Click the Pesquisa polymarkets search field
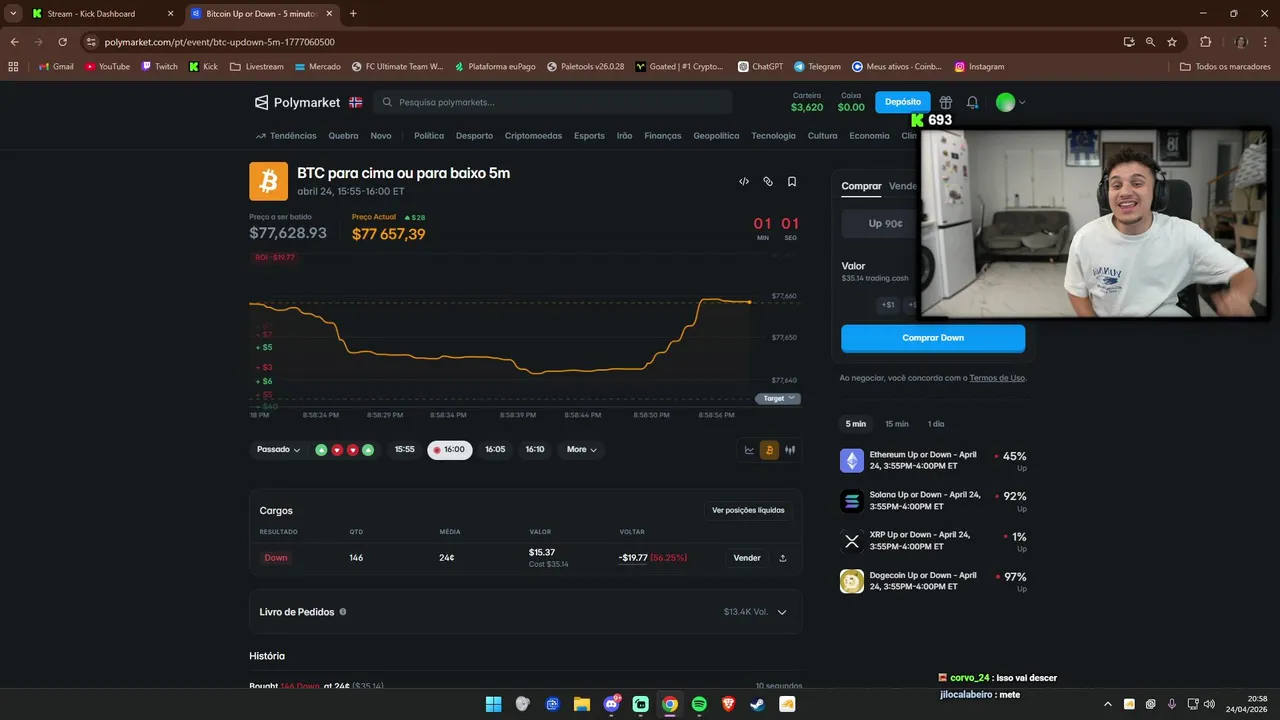 click(x=553, y=102)
